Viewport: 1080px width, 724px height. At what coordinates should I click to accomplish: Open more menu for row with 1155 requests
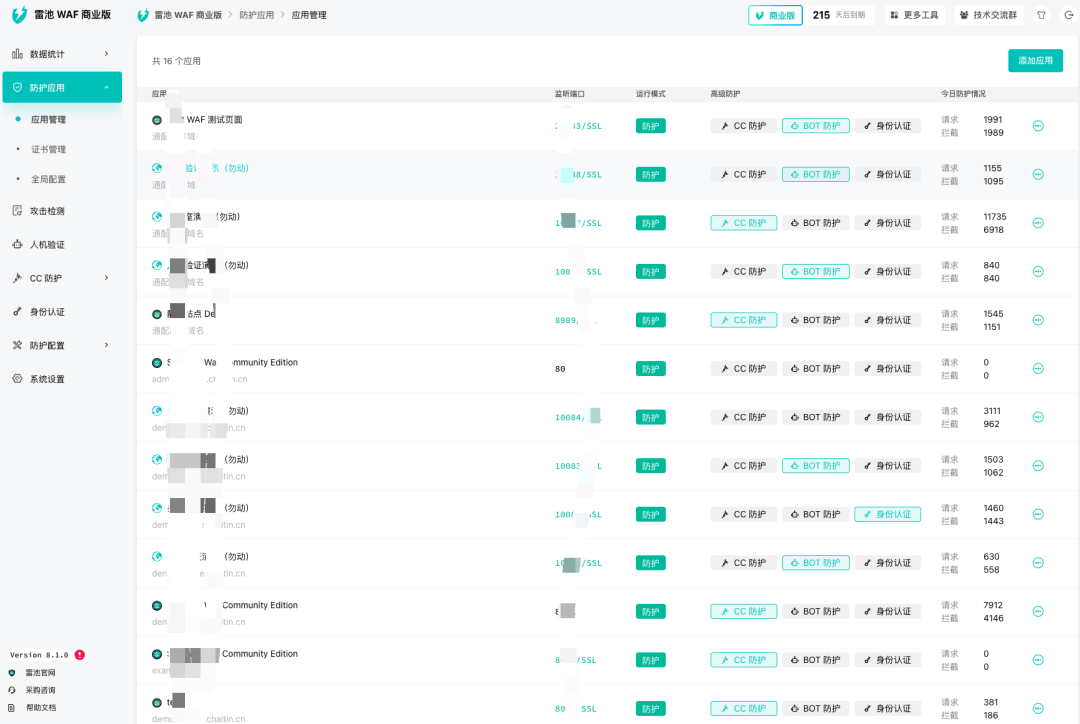point(1038,174)
